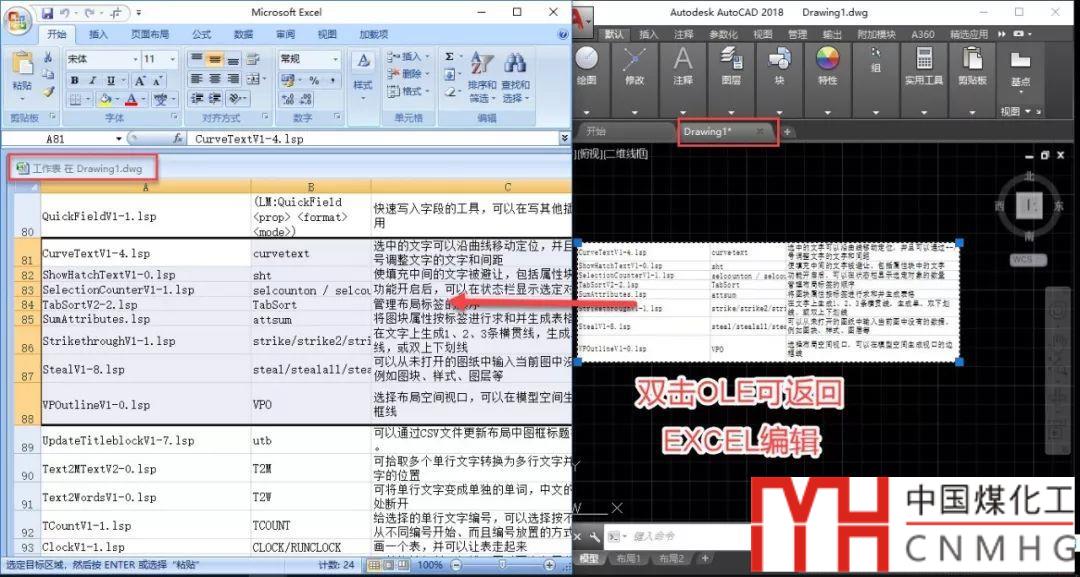Click the Increase Indent icon
Image resolution: width=1080 pixels, height=577 pixels.
pos(215,99)
